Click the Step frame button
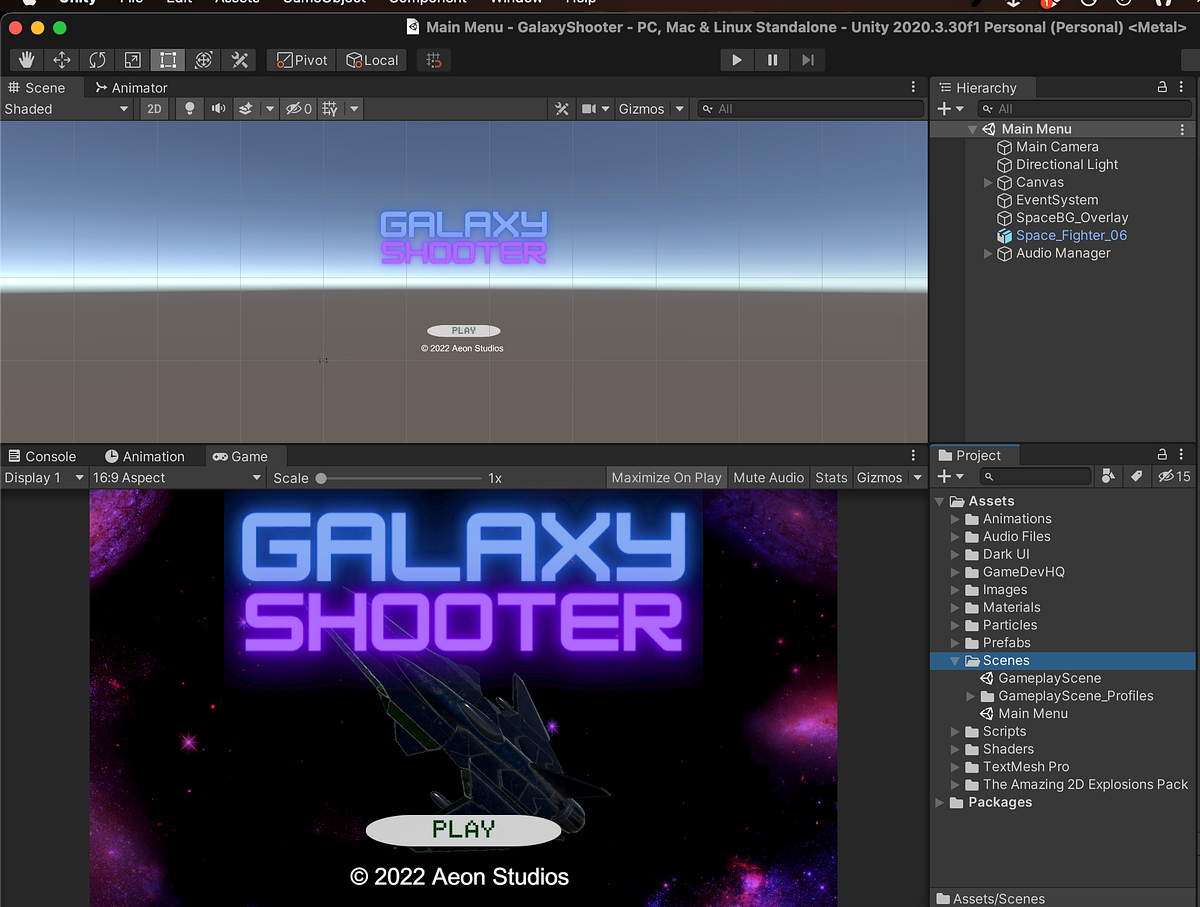The height and width of the screenshot is (907, 1200). pos(807,60)
